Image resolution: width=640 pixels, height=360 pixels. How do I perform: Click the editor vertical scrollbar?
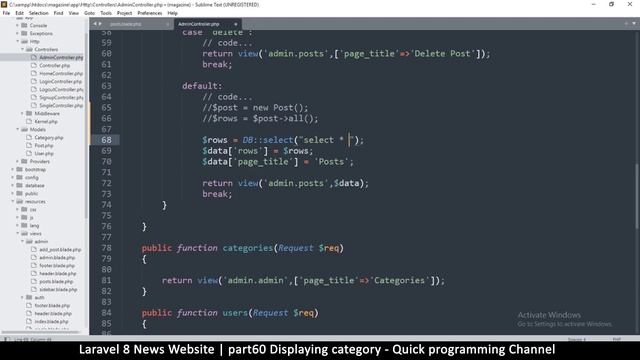click(637, 196)
